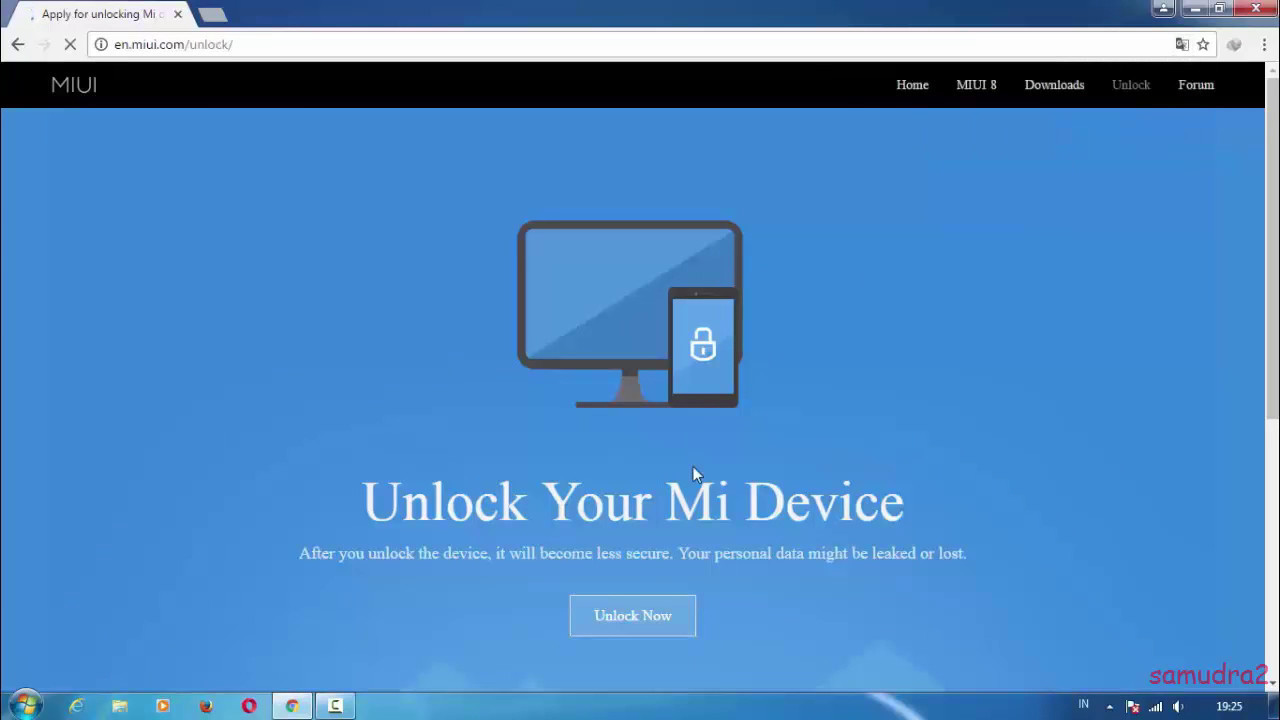1280x720 pixels.
Task: Open the Windows Explorer folder in the taskbar
Action: coord(120,706)
